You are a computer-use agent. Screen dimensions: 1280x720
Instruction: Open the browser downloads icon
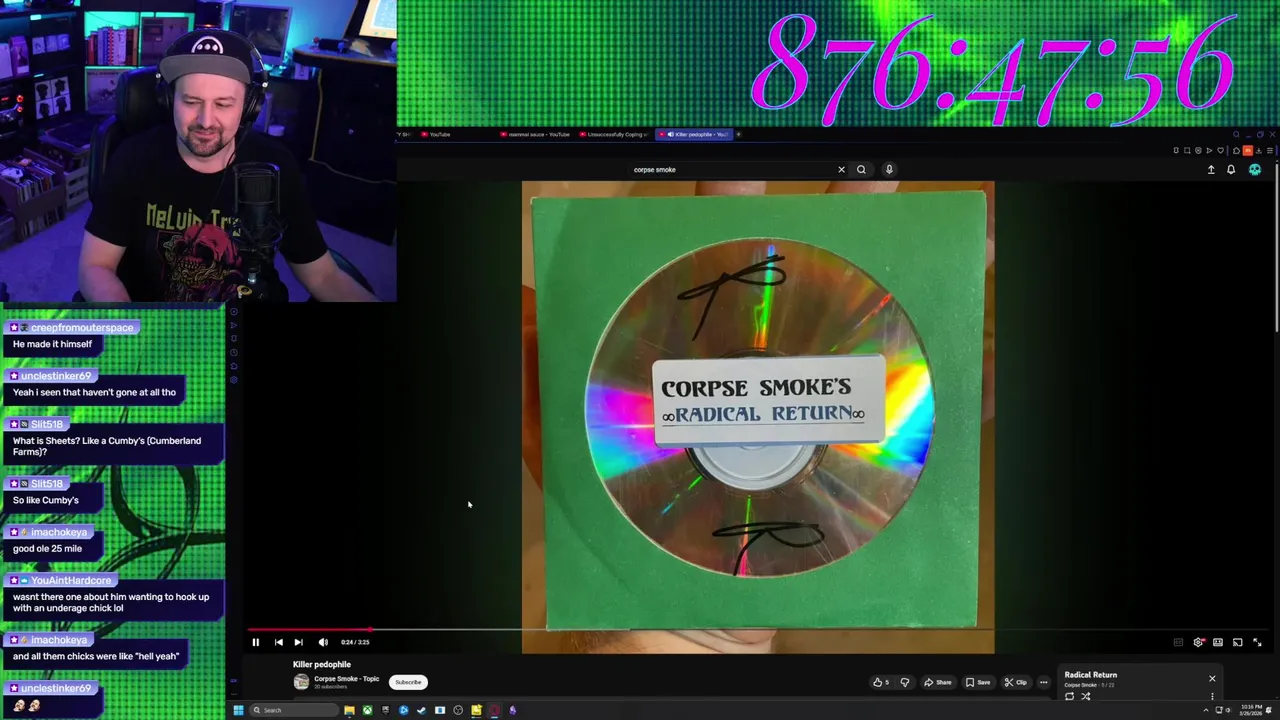point(1259,151)
